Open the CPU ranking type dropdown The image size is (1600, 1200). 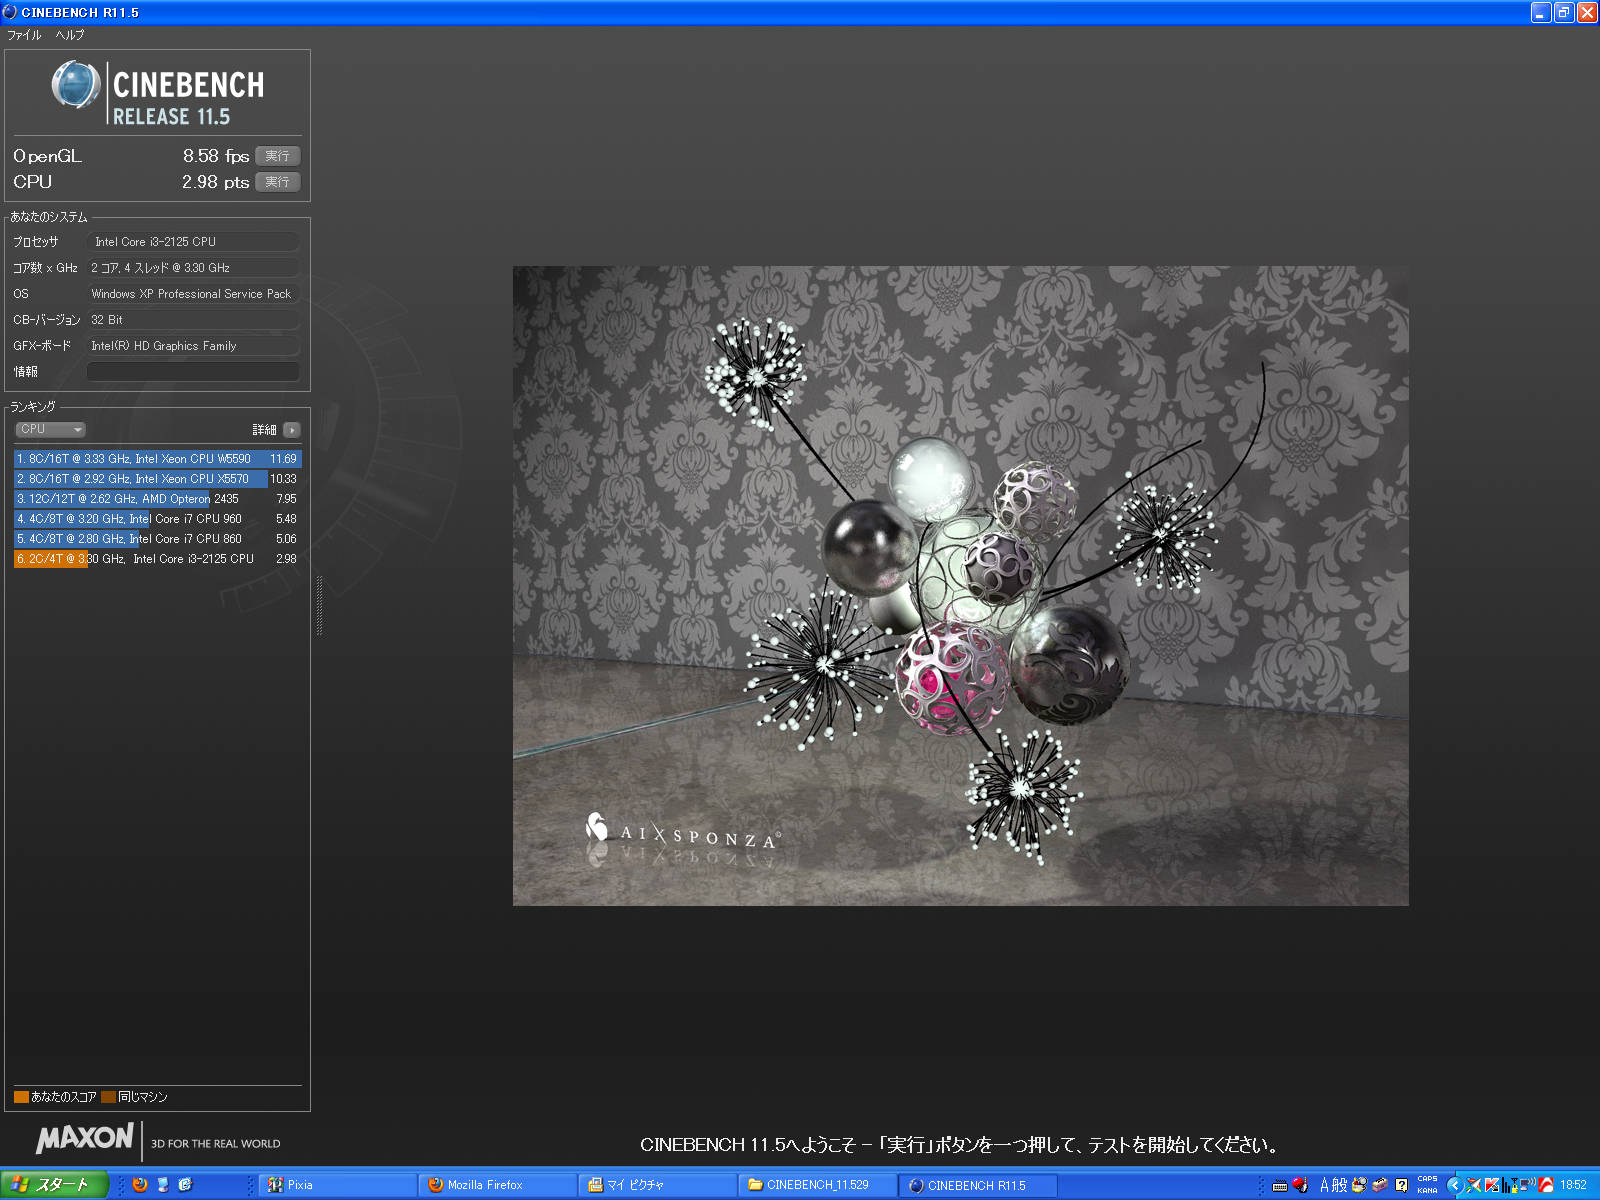(x=50, y=429)
